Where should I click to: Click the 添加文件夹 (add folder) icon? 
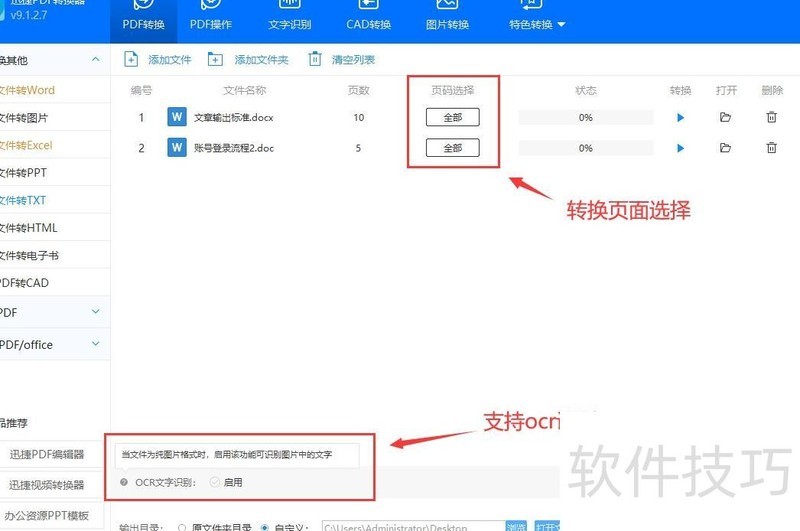[215, 60]
